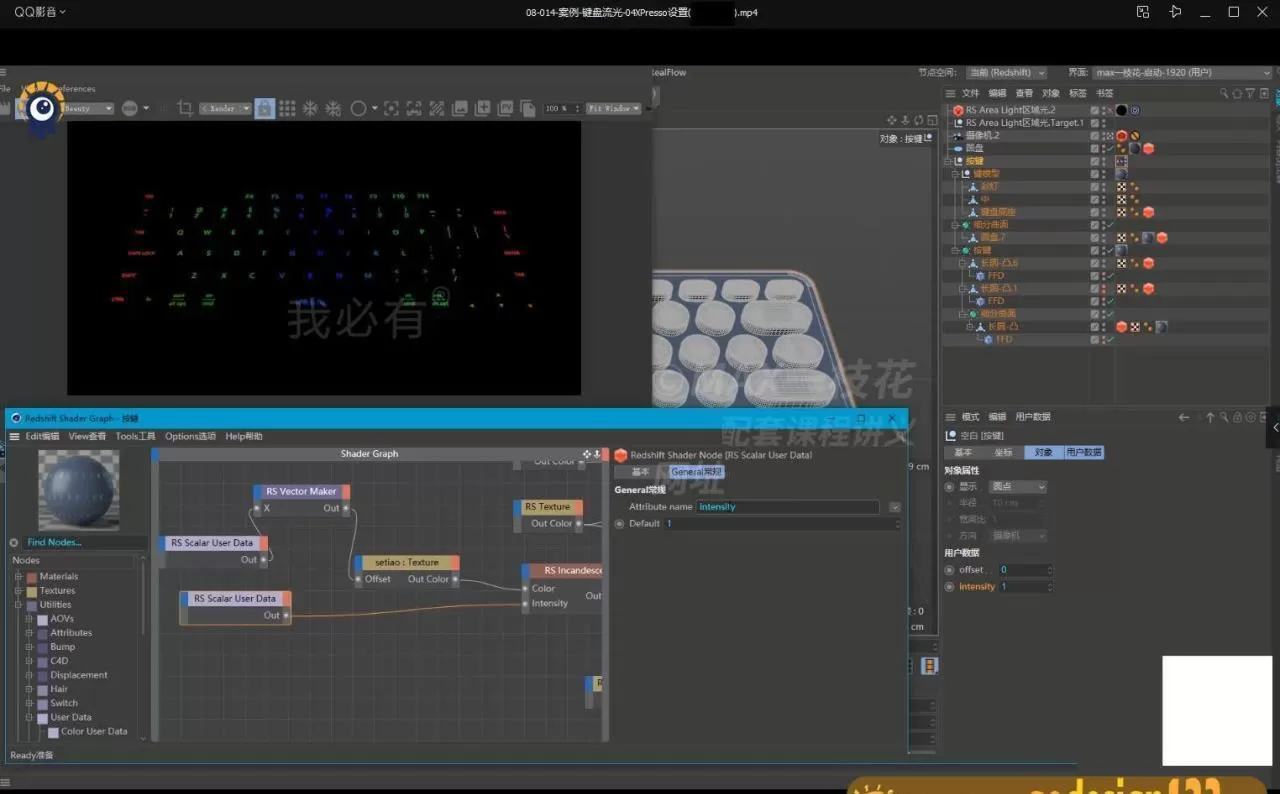Click the back arrow in attributes panel
Image resolution: width=1280 pixels, height=794 pixels.
pyautogui.click(x=1184, y=417)
